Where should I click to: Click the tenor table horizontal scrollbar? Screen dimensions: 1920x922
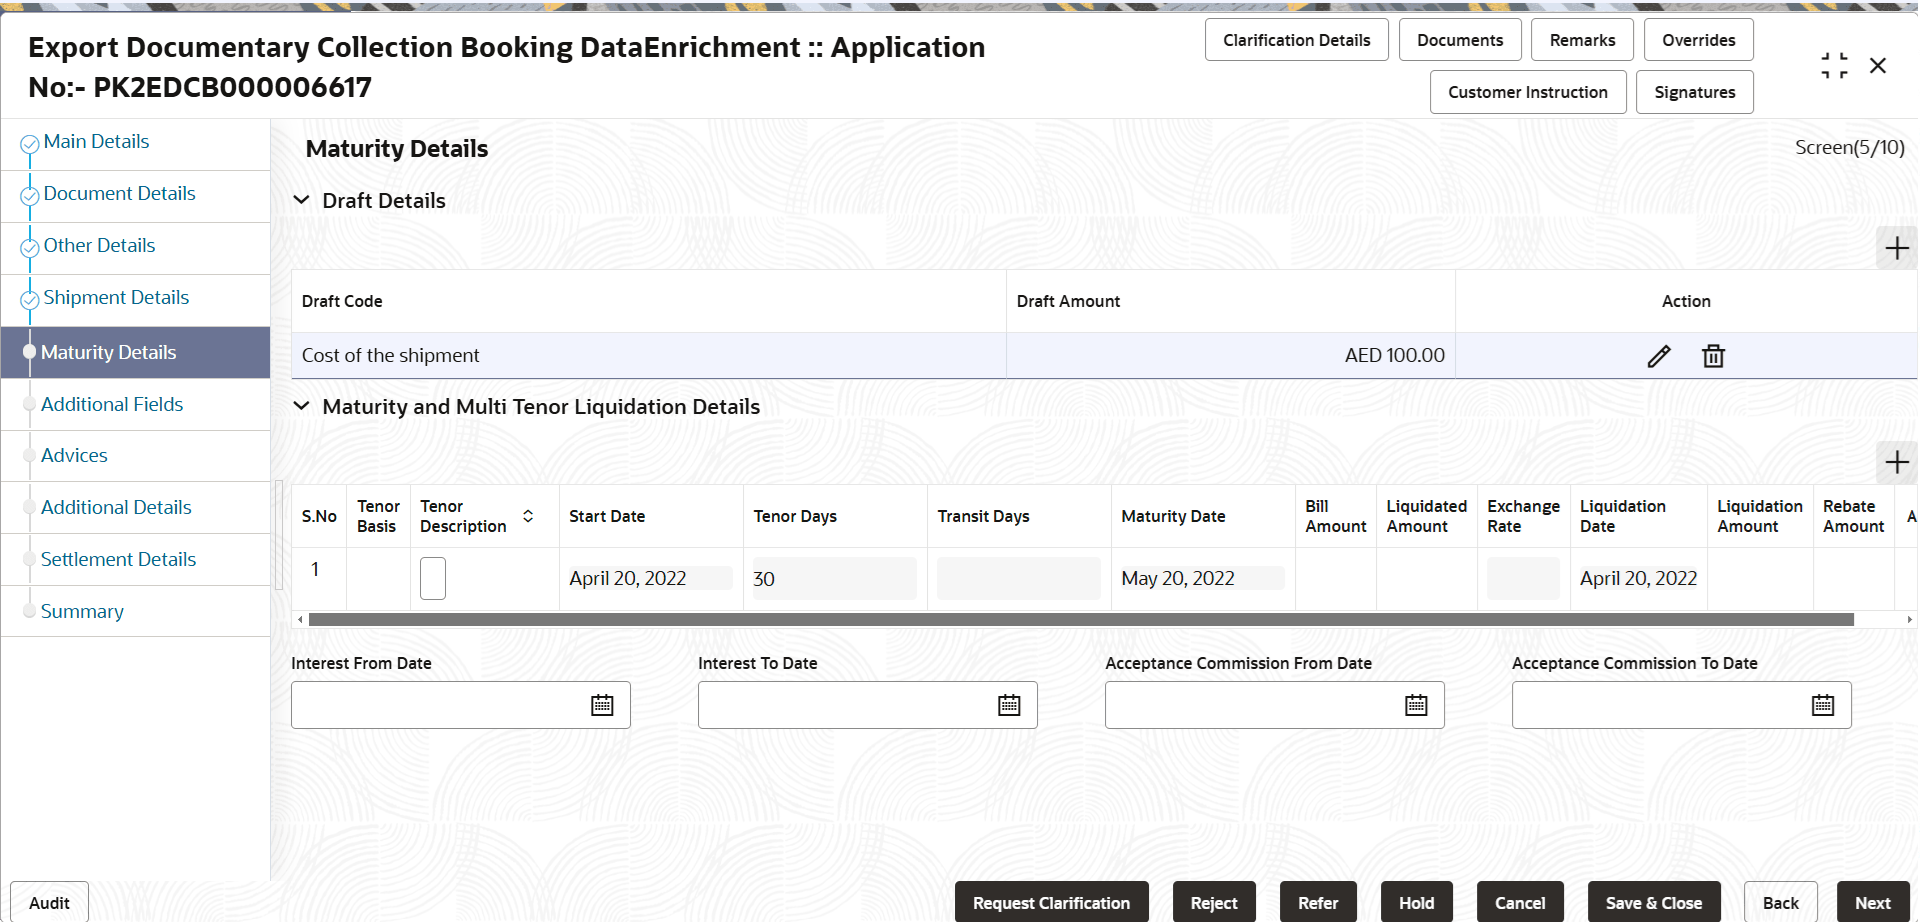click(1081, 620)
